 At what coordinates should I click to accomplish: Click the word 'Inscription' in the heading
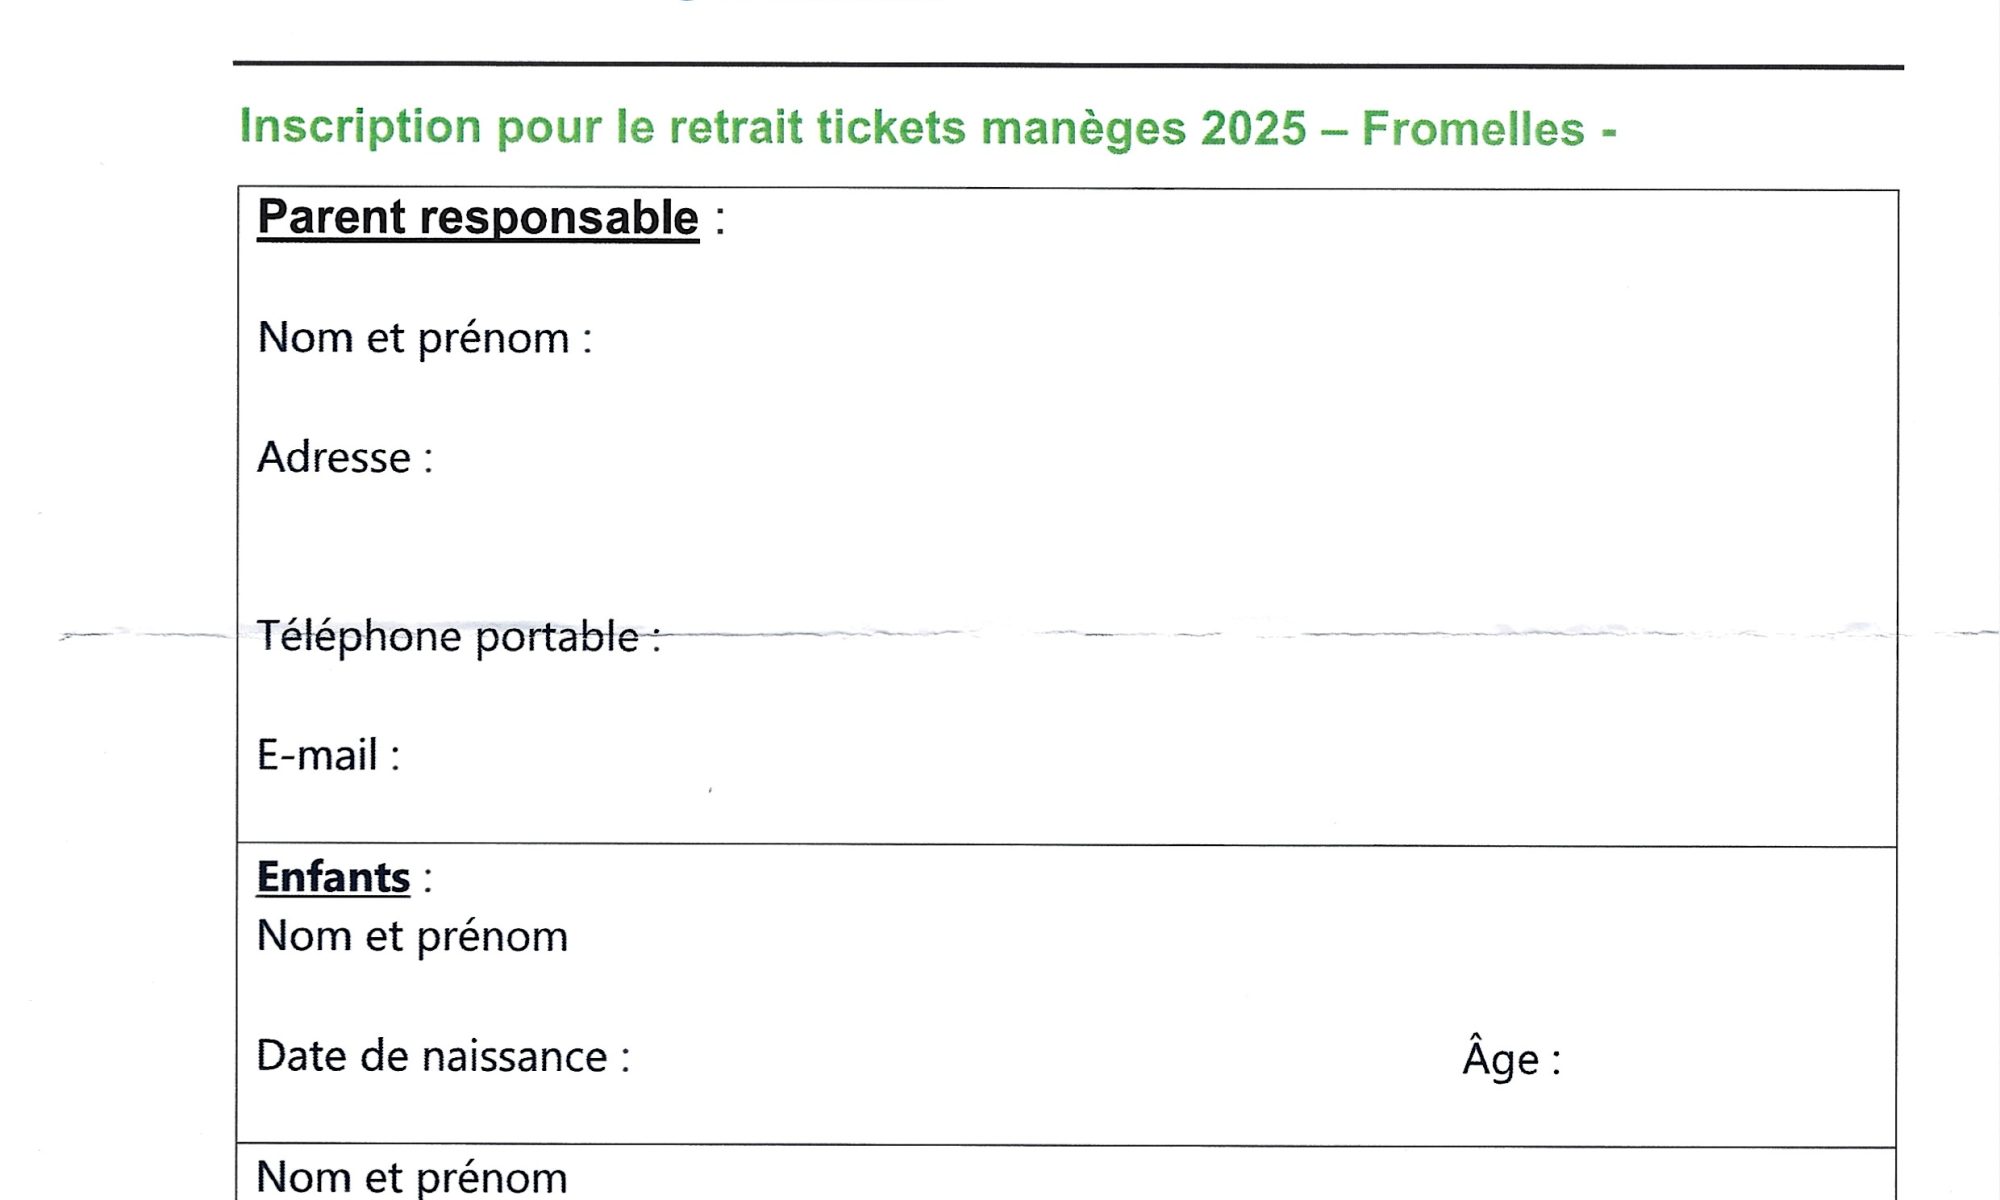pos(361,127)
